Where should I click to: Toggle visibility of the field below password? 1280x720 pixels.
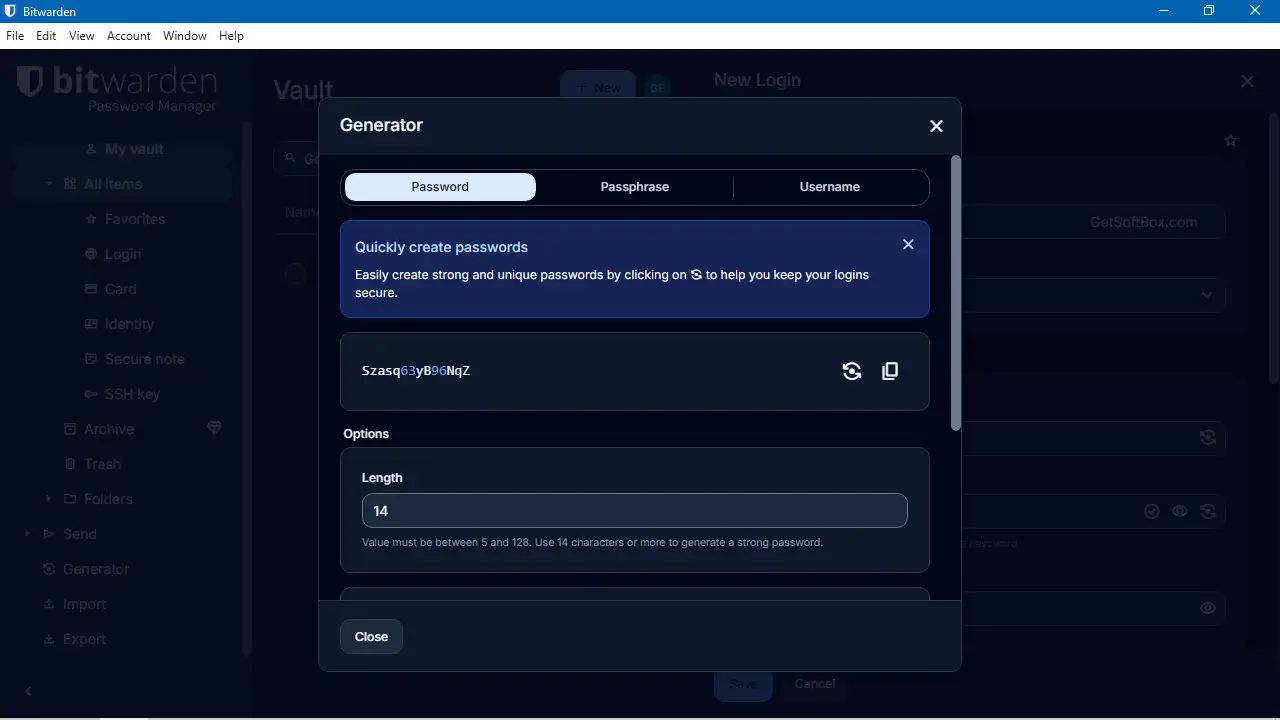point(1208,608)
